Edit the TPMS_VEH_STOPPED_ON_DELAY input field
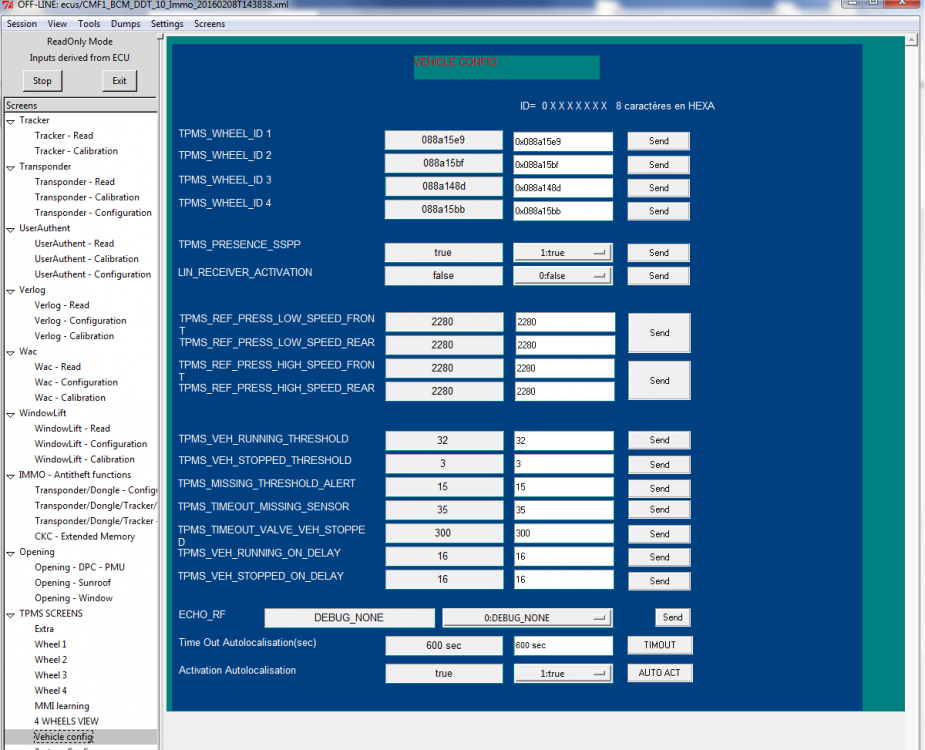 click(564, 579)
